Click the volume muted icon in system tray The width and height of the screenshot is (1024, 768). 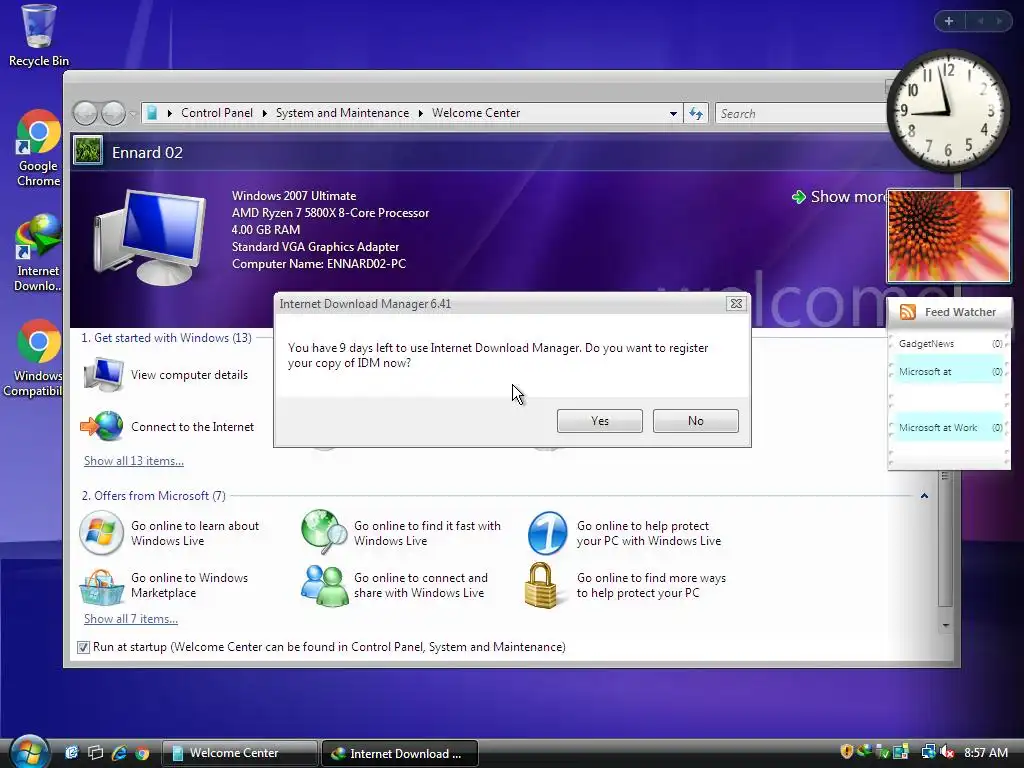tap(947, 752)
